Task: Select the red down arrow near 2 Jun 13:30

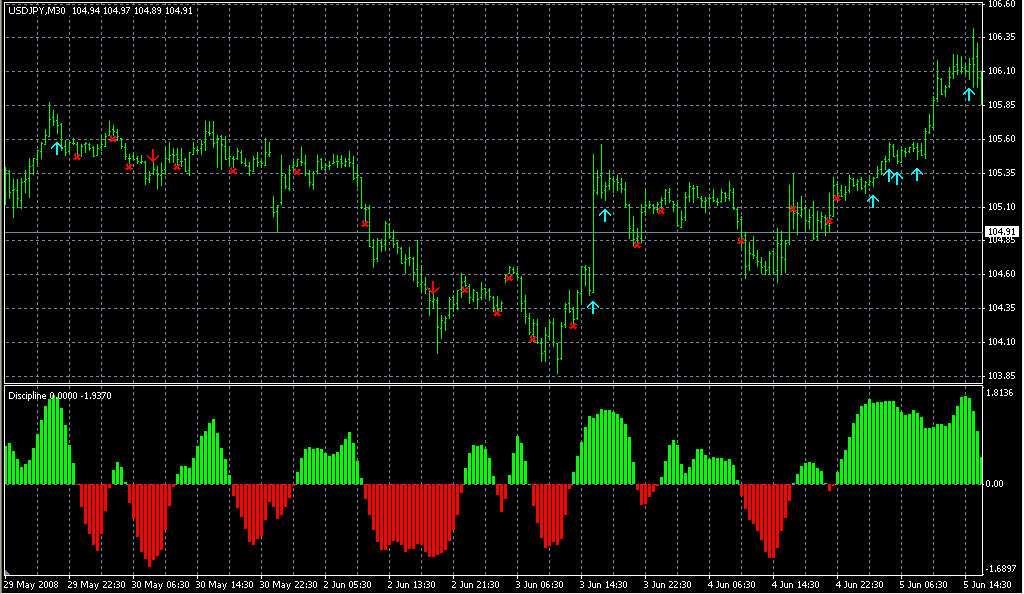Action: click(433, 289)
